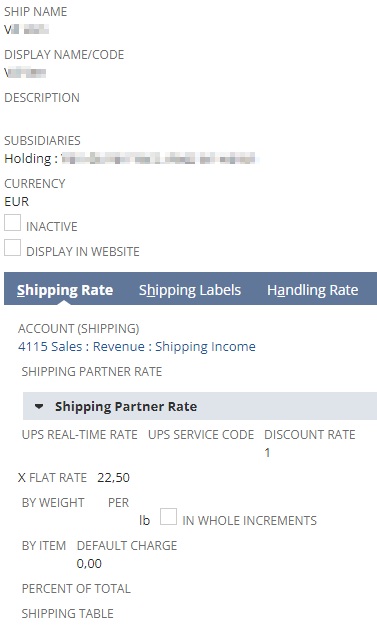This screenshot has height=634, width=377.
Task: Toggle the INACTIVE checkbox
Action: point(13,223)
